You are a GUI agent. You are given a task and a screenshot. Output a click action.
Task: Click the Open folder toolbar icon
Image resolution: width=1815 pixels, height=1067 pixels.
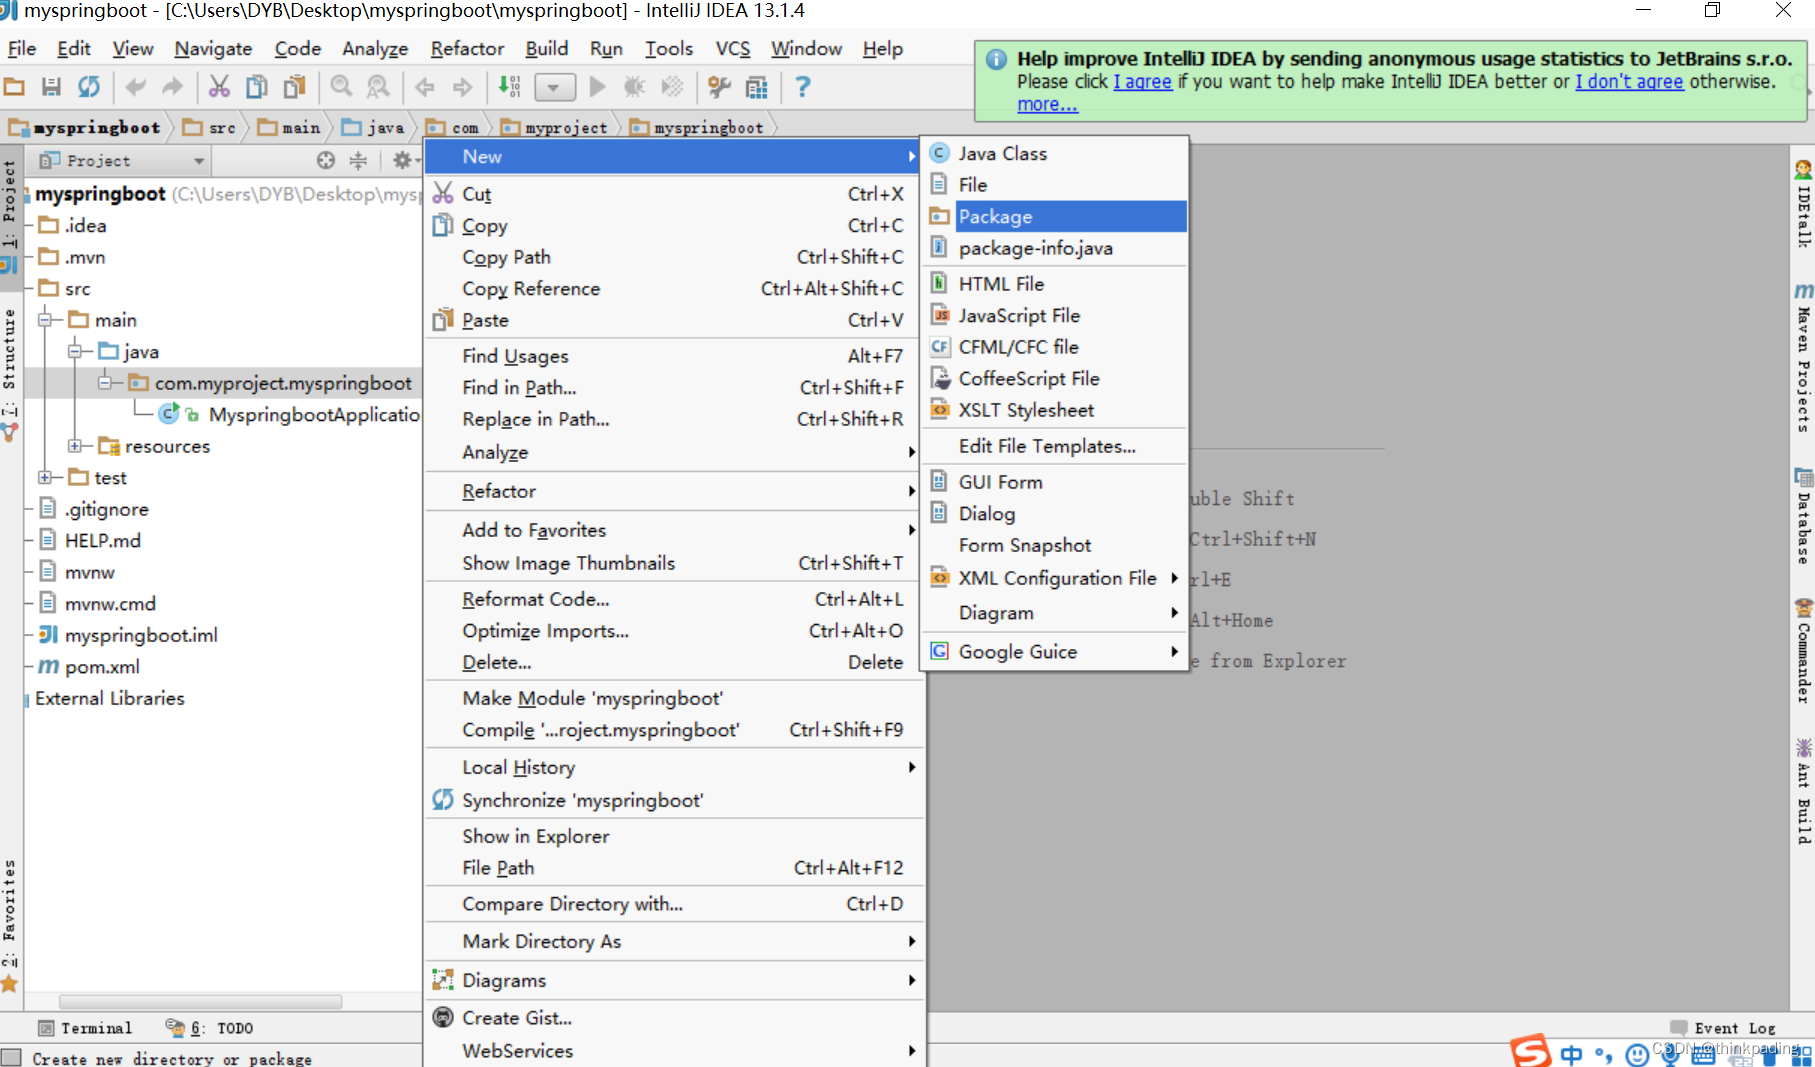click(x=14, y=87)
